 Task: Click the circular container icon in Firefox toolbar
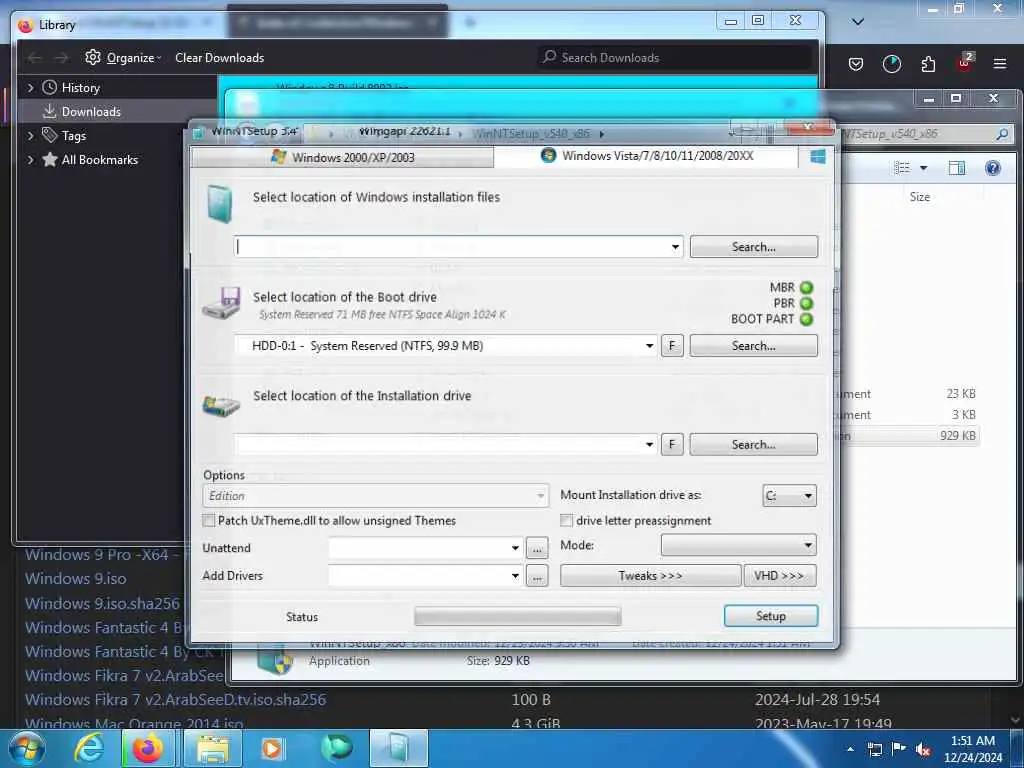891,64
